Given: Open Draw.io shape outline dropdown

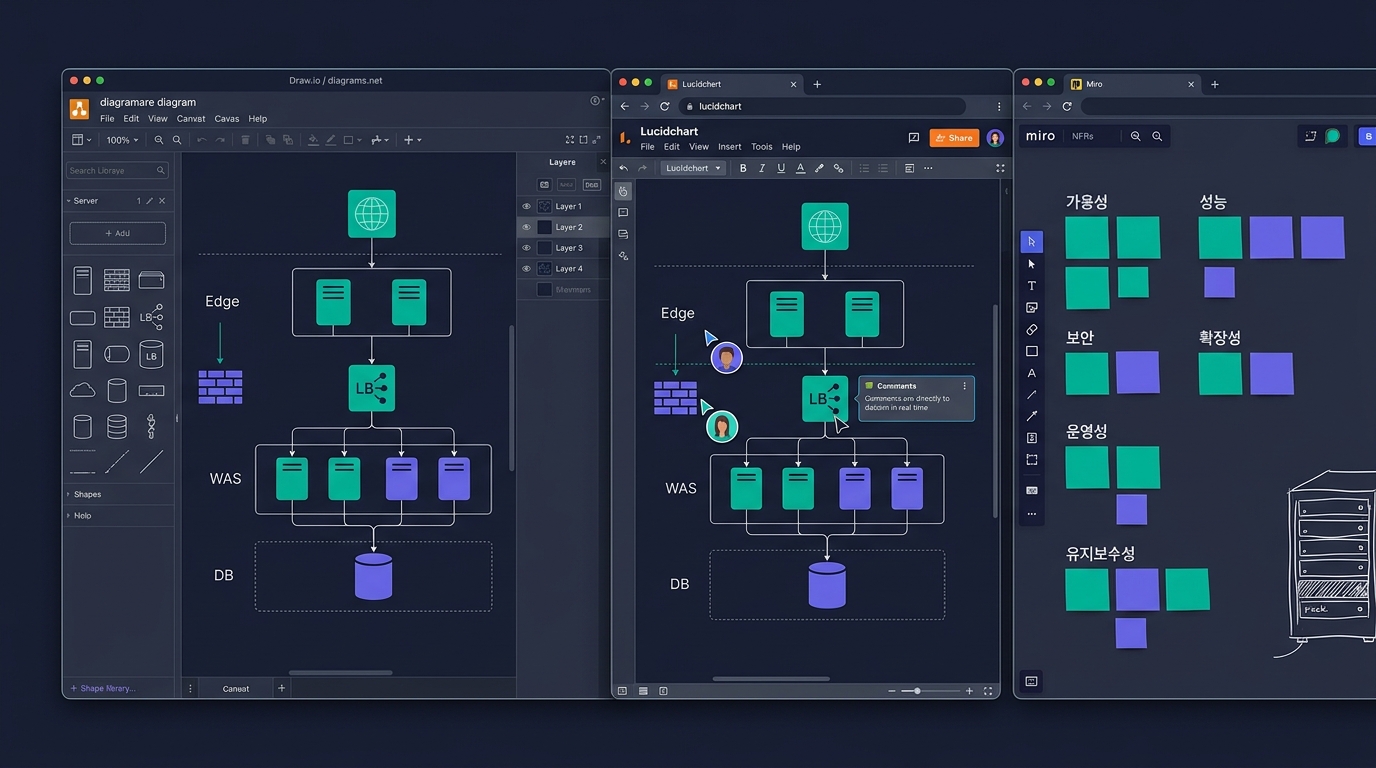Looking at the screenshot, I should [353, 140].
